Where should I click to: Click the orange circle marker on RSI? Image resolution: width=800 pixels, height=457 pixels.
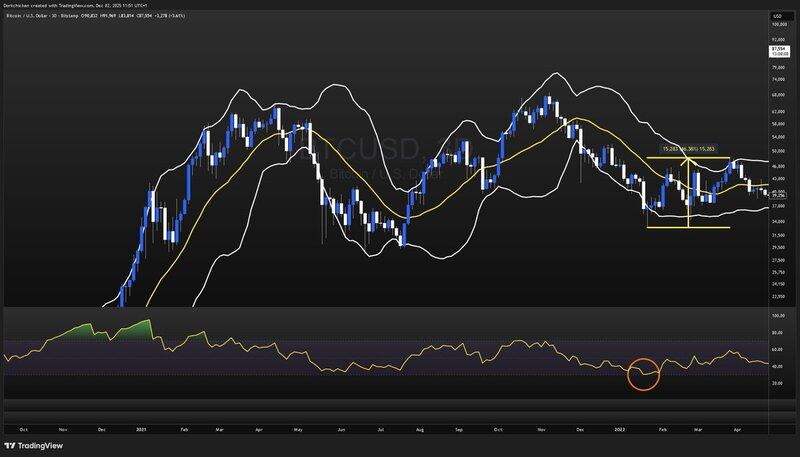pos(644,374)
